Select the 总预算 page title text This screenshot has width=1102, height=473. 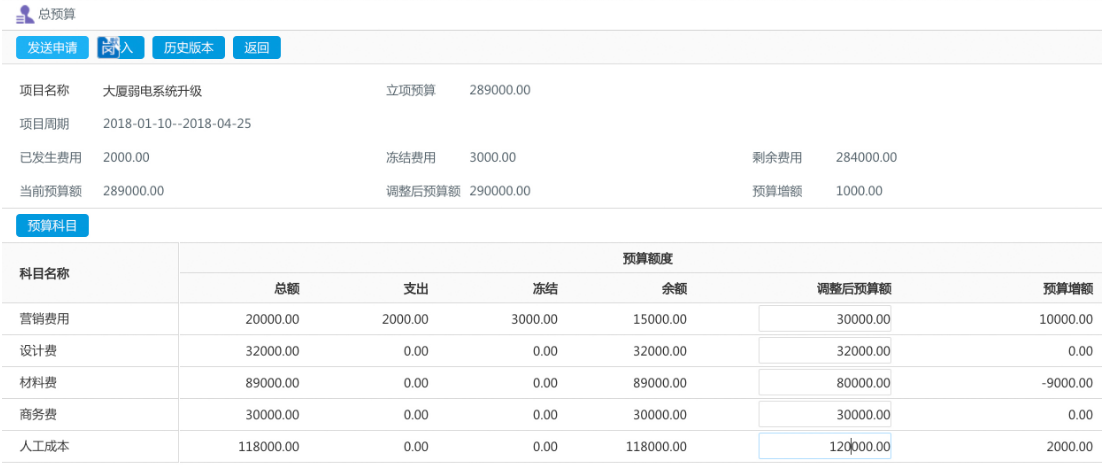click(57, 14)
